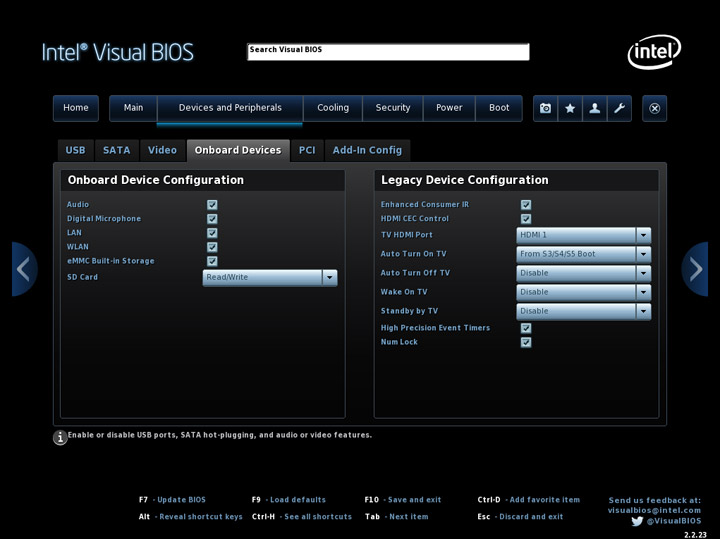
Task: Toggle the Digital Microphone checkbox
Action: 212,219
